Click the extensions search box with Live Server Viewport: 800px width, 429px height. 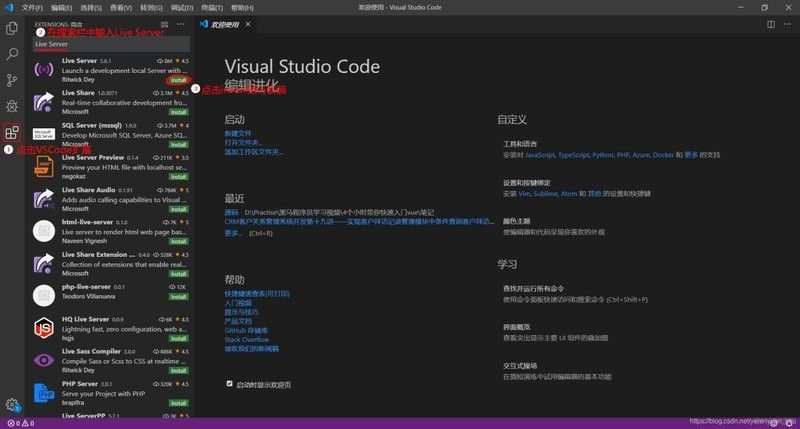112,44
